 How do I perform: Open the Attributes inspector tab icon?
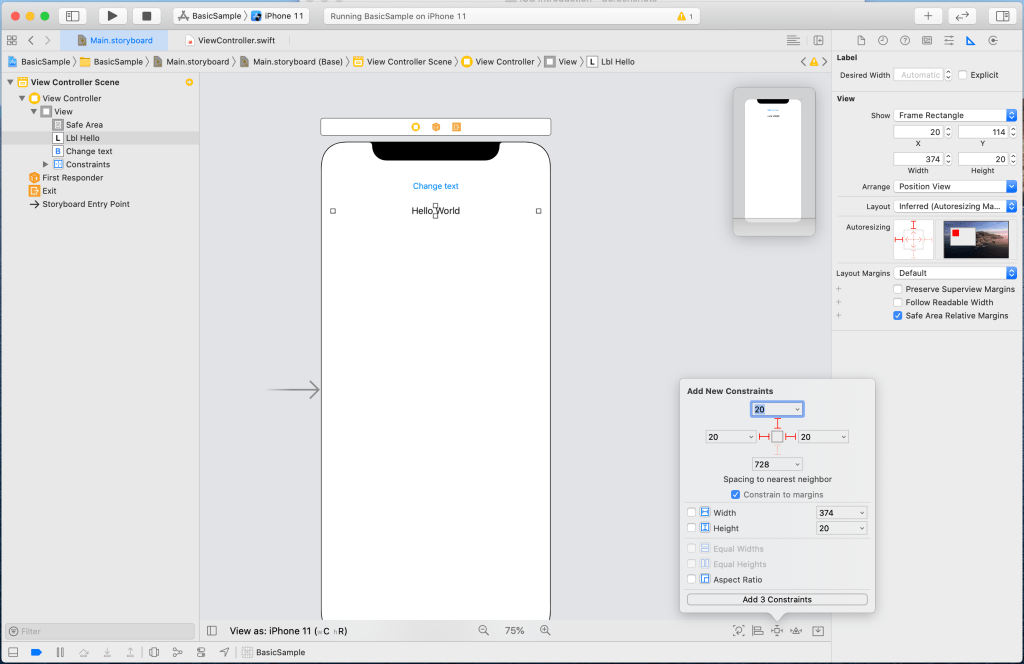(948, 41)
